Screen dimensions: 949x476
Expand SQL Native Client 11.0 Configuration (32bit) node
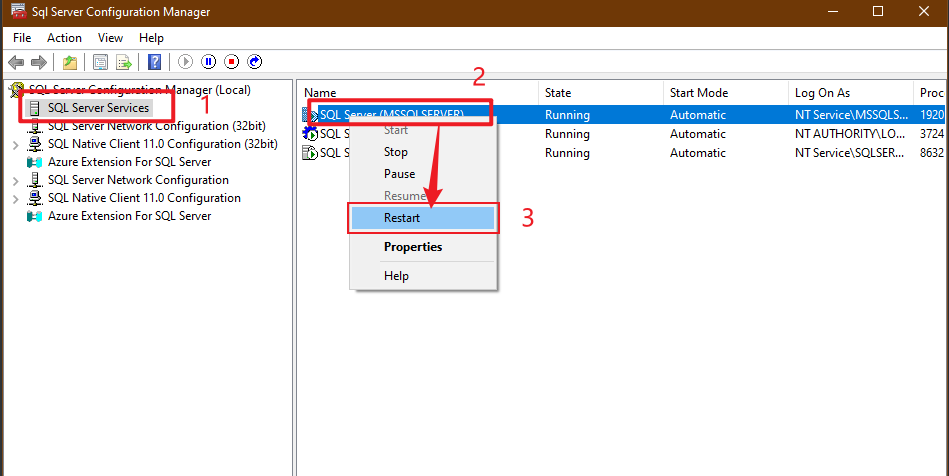click(x=16, y=145)
